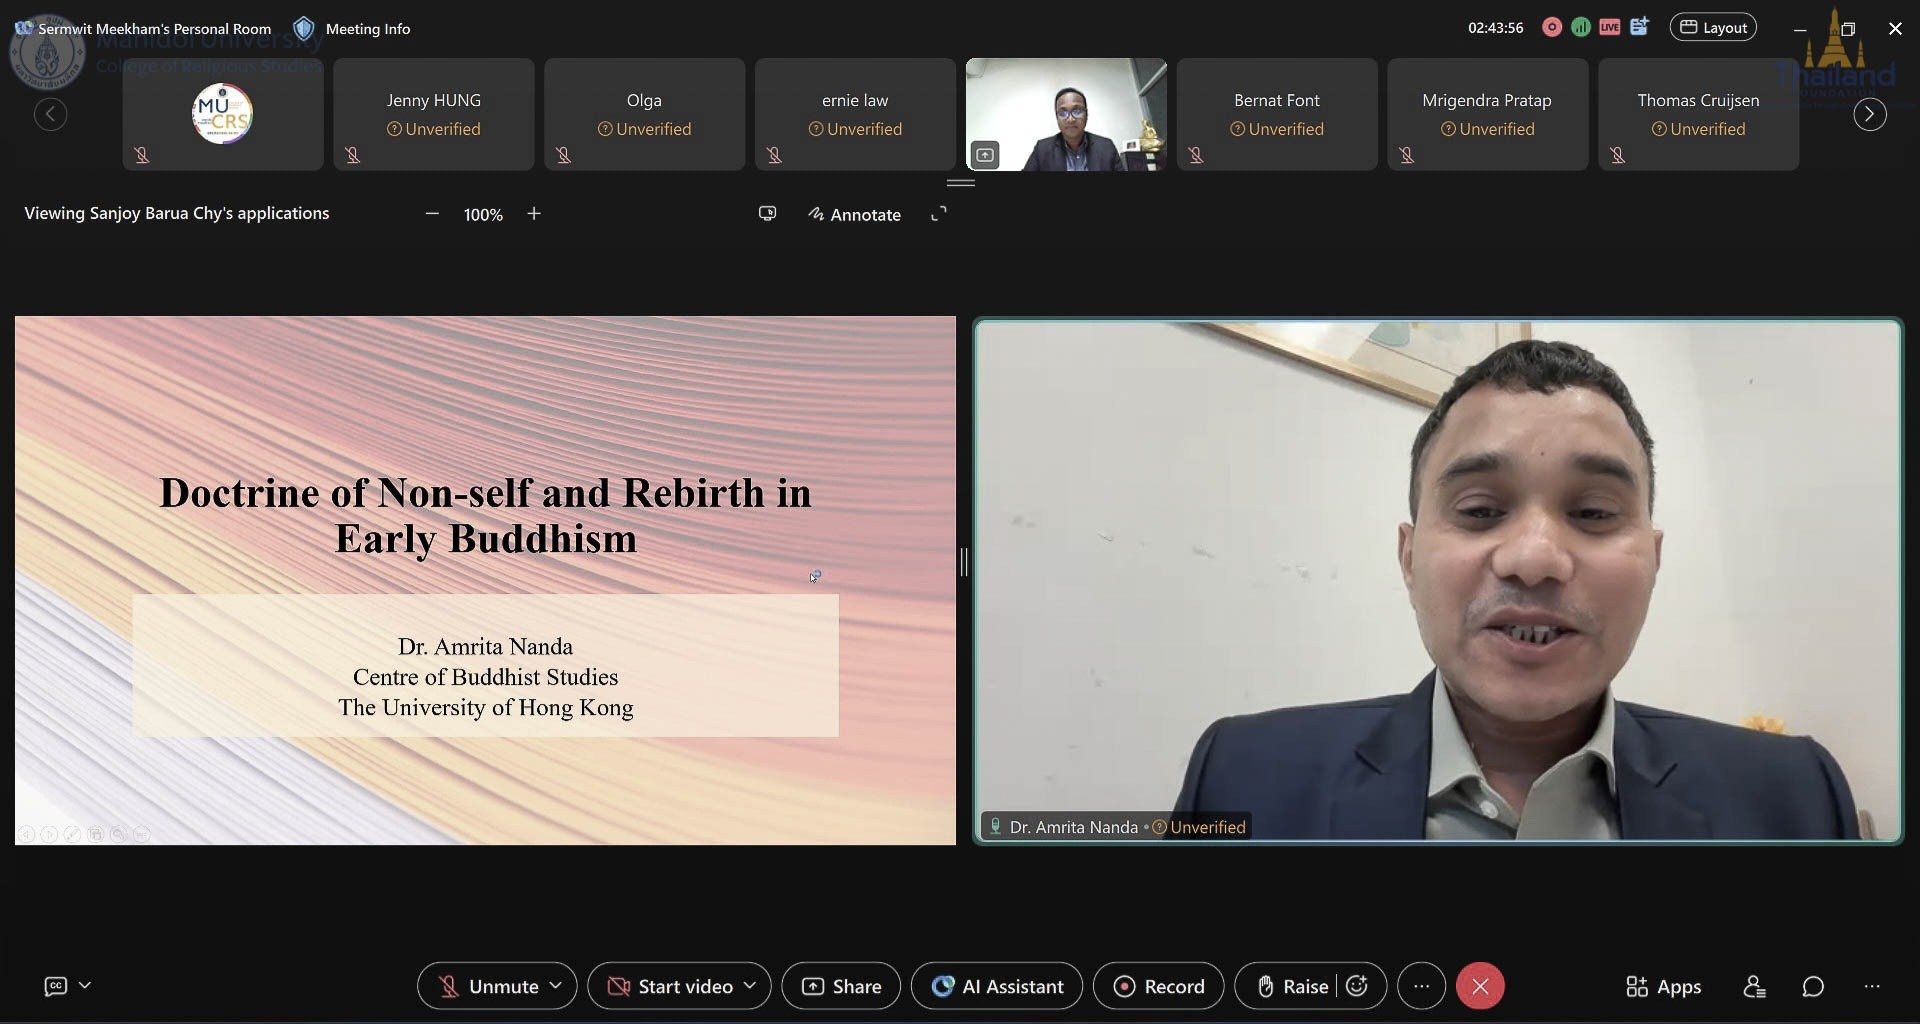Click the Share button
Image resolution: width=1920 pixels, height=1024 pixels.
841,987
